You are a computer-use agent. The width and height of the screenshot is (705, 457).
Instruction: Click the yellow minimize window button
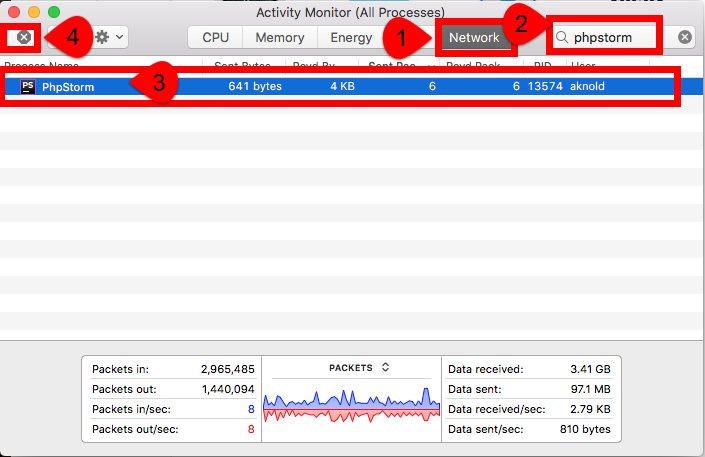tap(33, 11)
